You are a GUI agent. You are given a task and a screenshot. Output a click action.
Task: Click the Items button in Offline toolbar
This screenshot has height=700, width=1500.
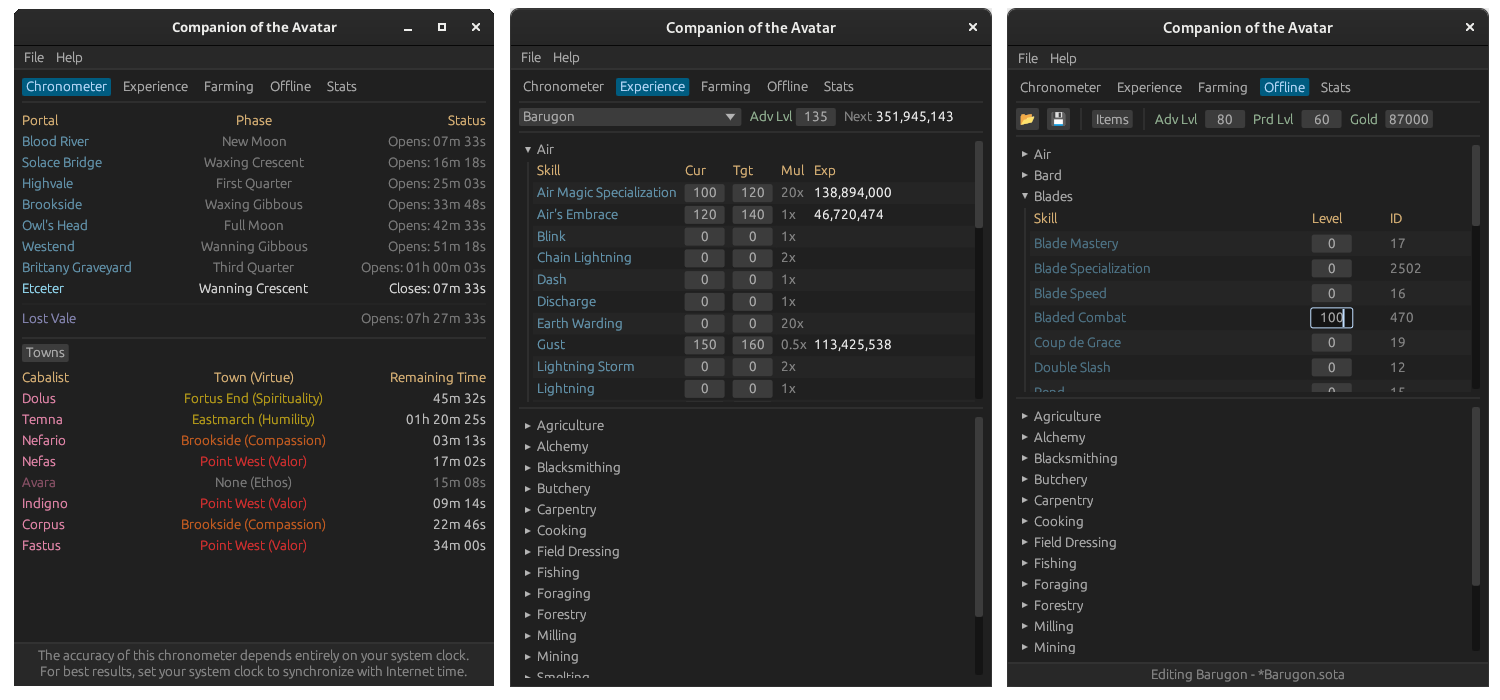1111,119
